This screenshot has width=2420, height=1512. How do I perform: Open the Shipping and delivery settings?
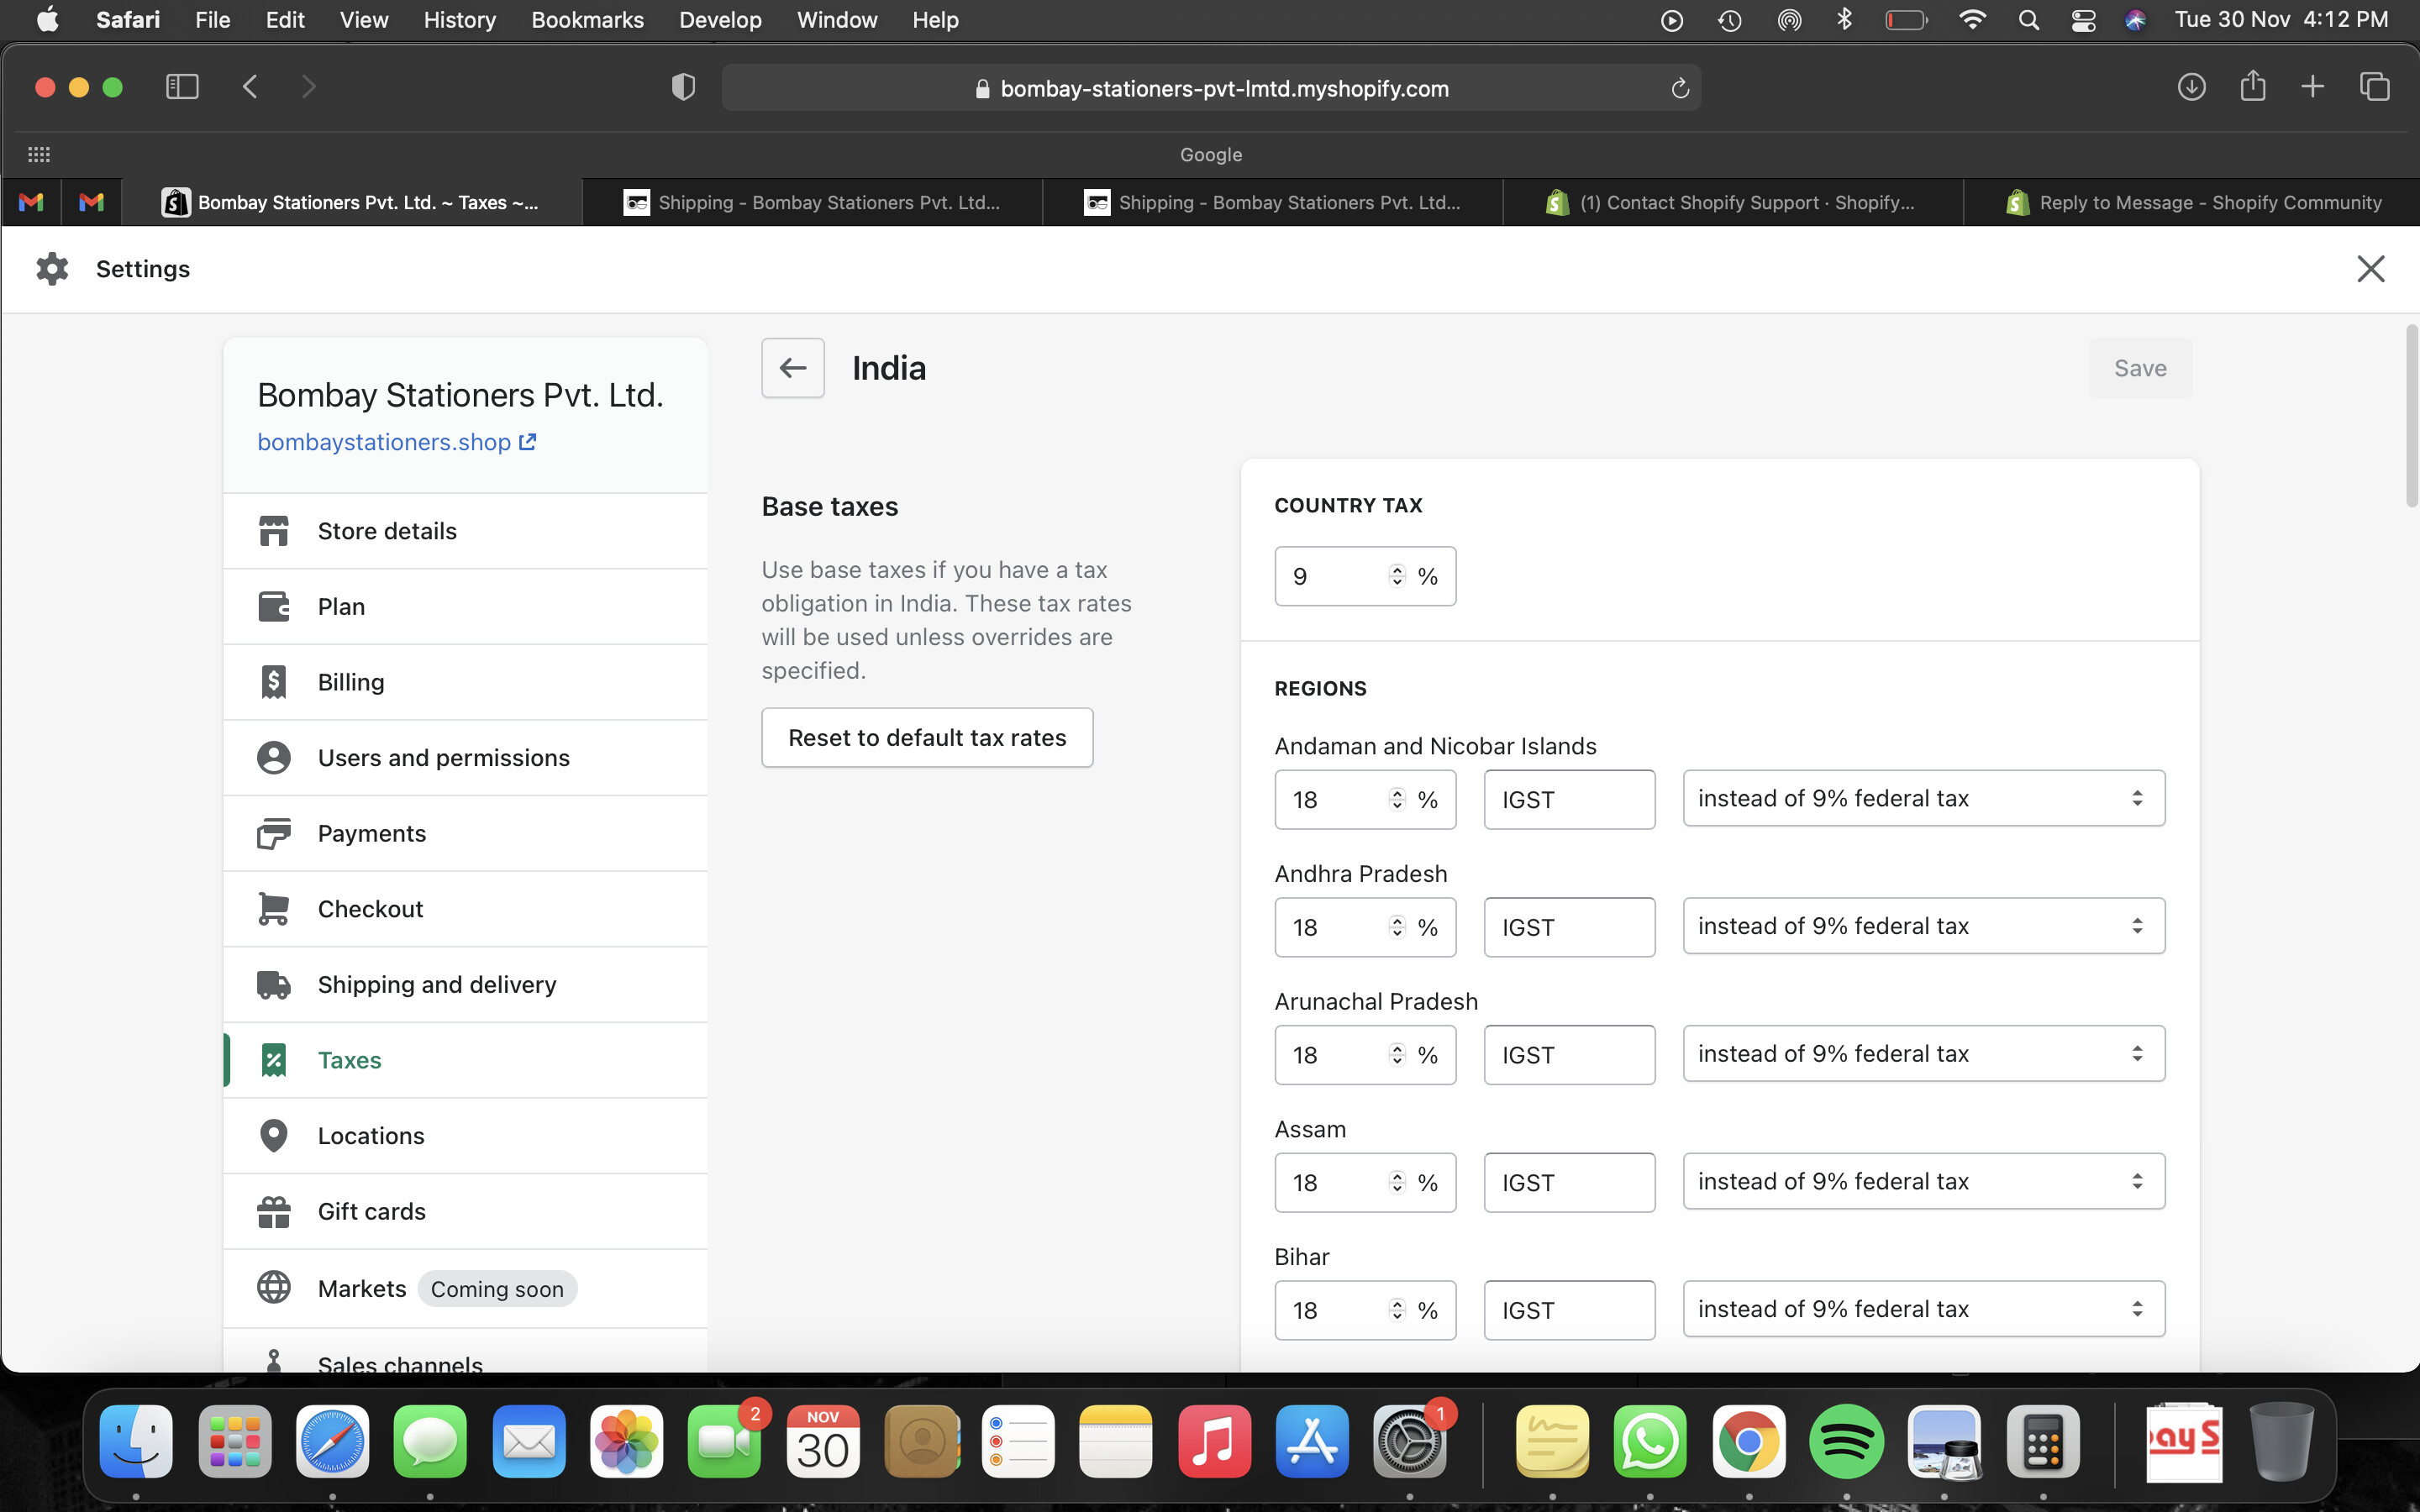436,985
